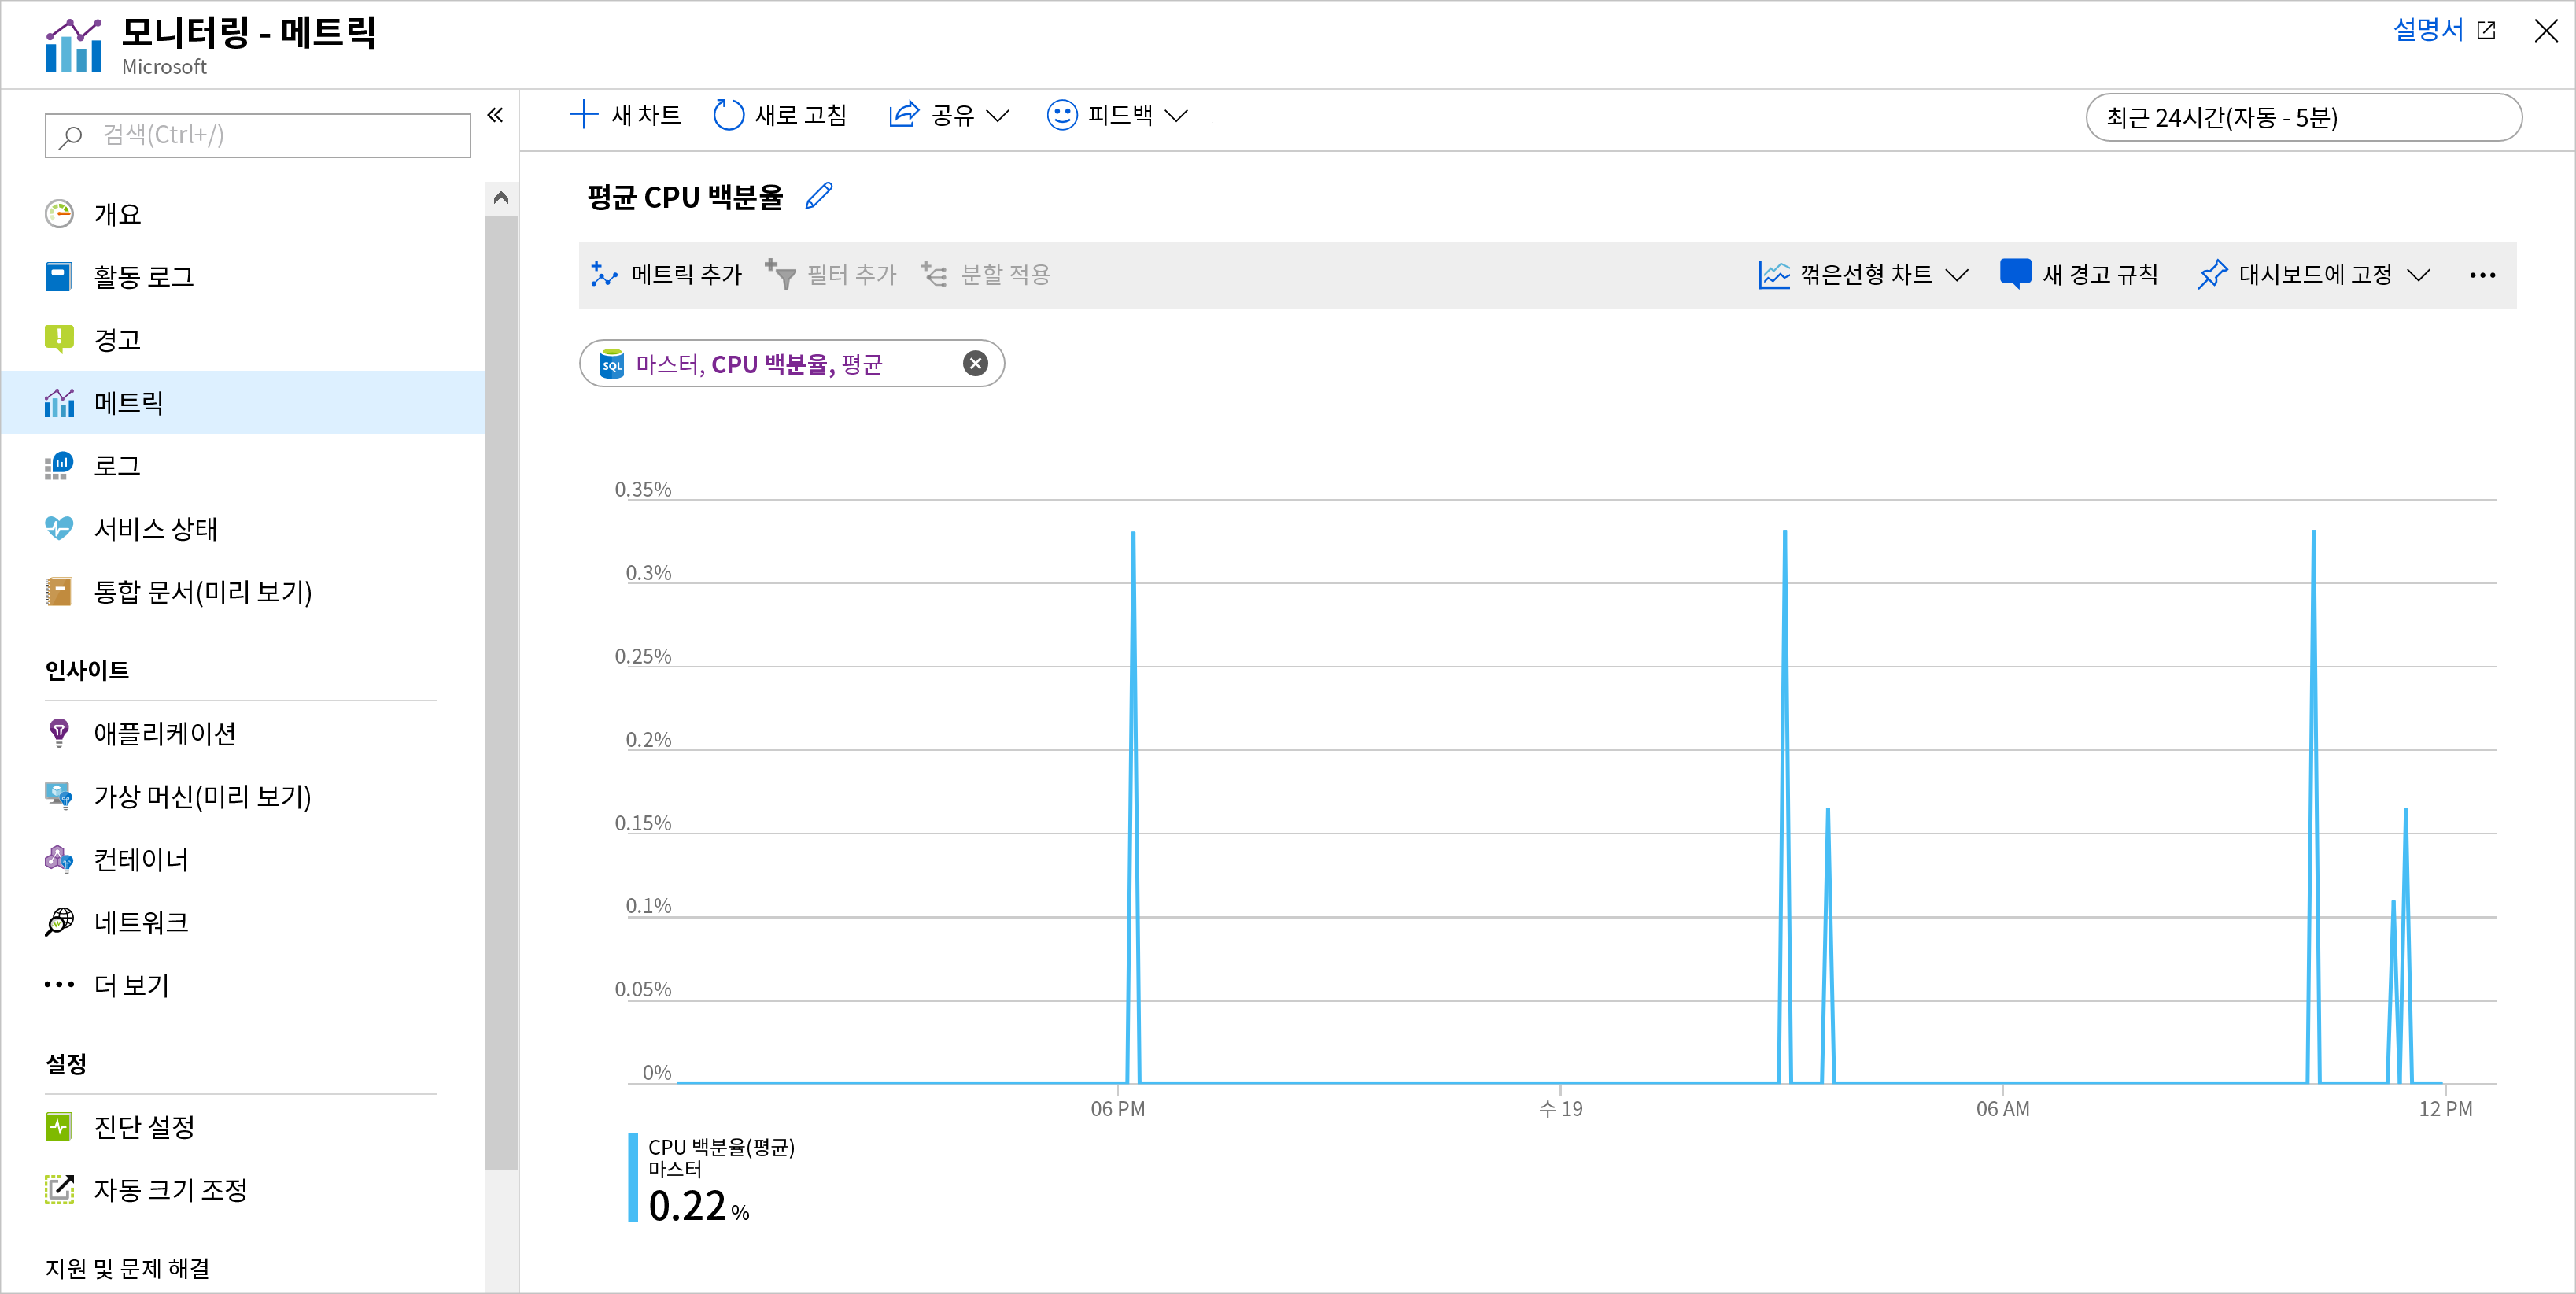Open 가상 머신(미리 보기) insights
2576x1294 pixels.
click(x=242, y=796)
